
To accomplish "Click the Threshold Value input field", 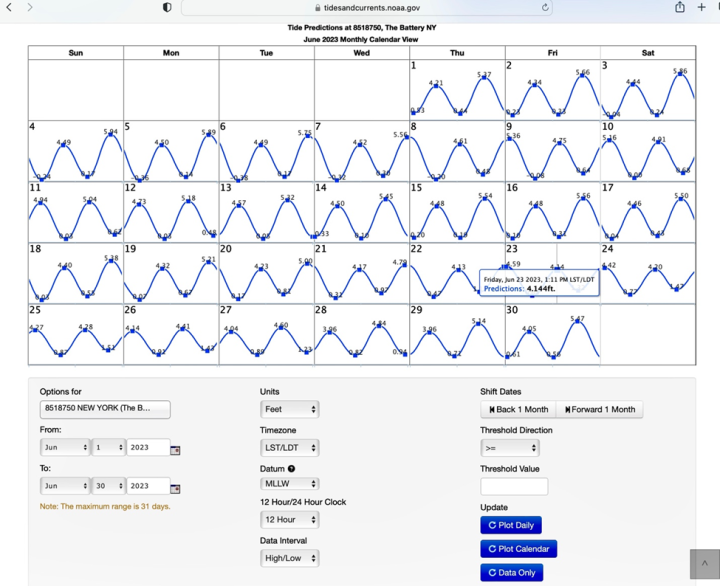I will click(x=514, y=486).
